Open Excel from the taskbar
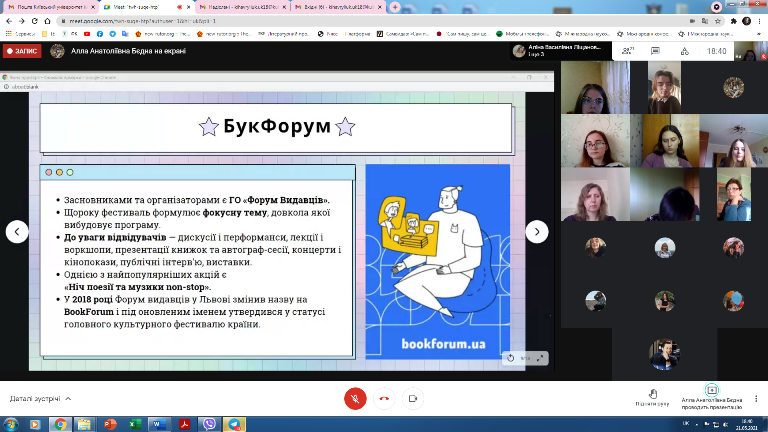Image resolution: width=768 pixels, height=432 pixels. 135,424
